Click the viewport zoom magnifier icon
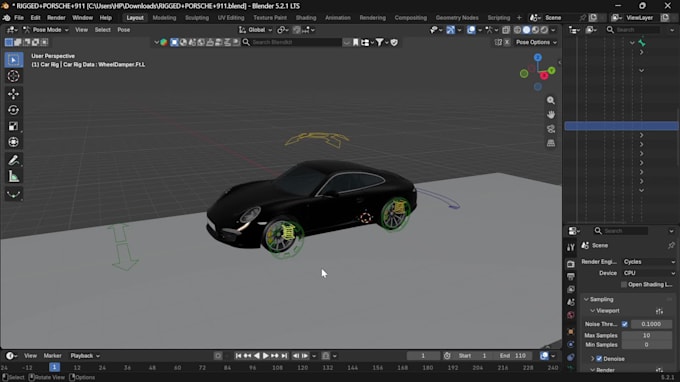The image size is (680, 382). (x=551, y=101)
